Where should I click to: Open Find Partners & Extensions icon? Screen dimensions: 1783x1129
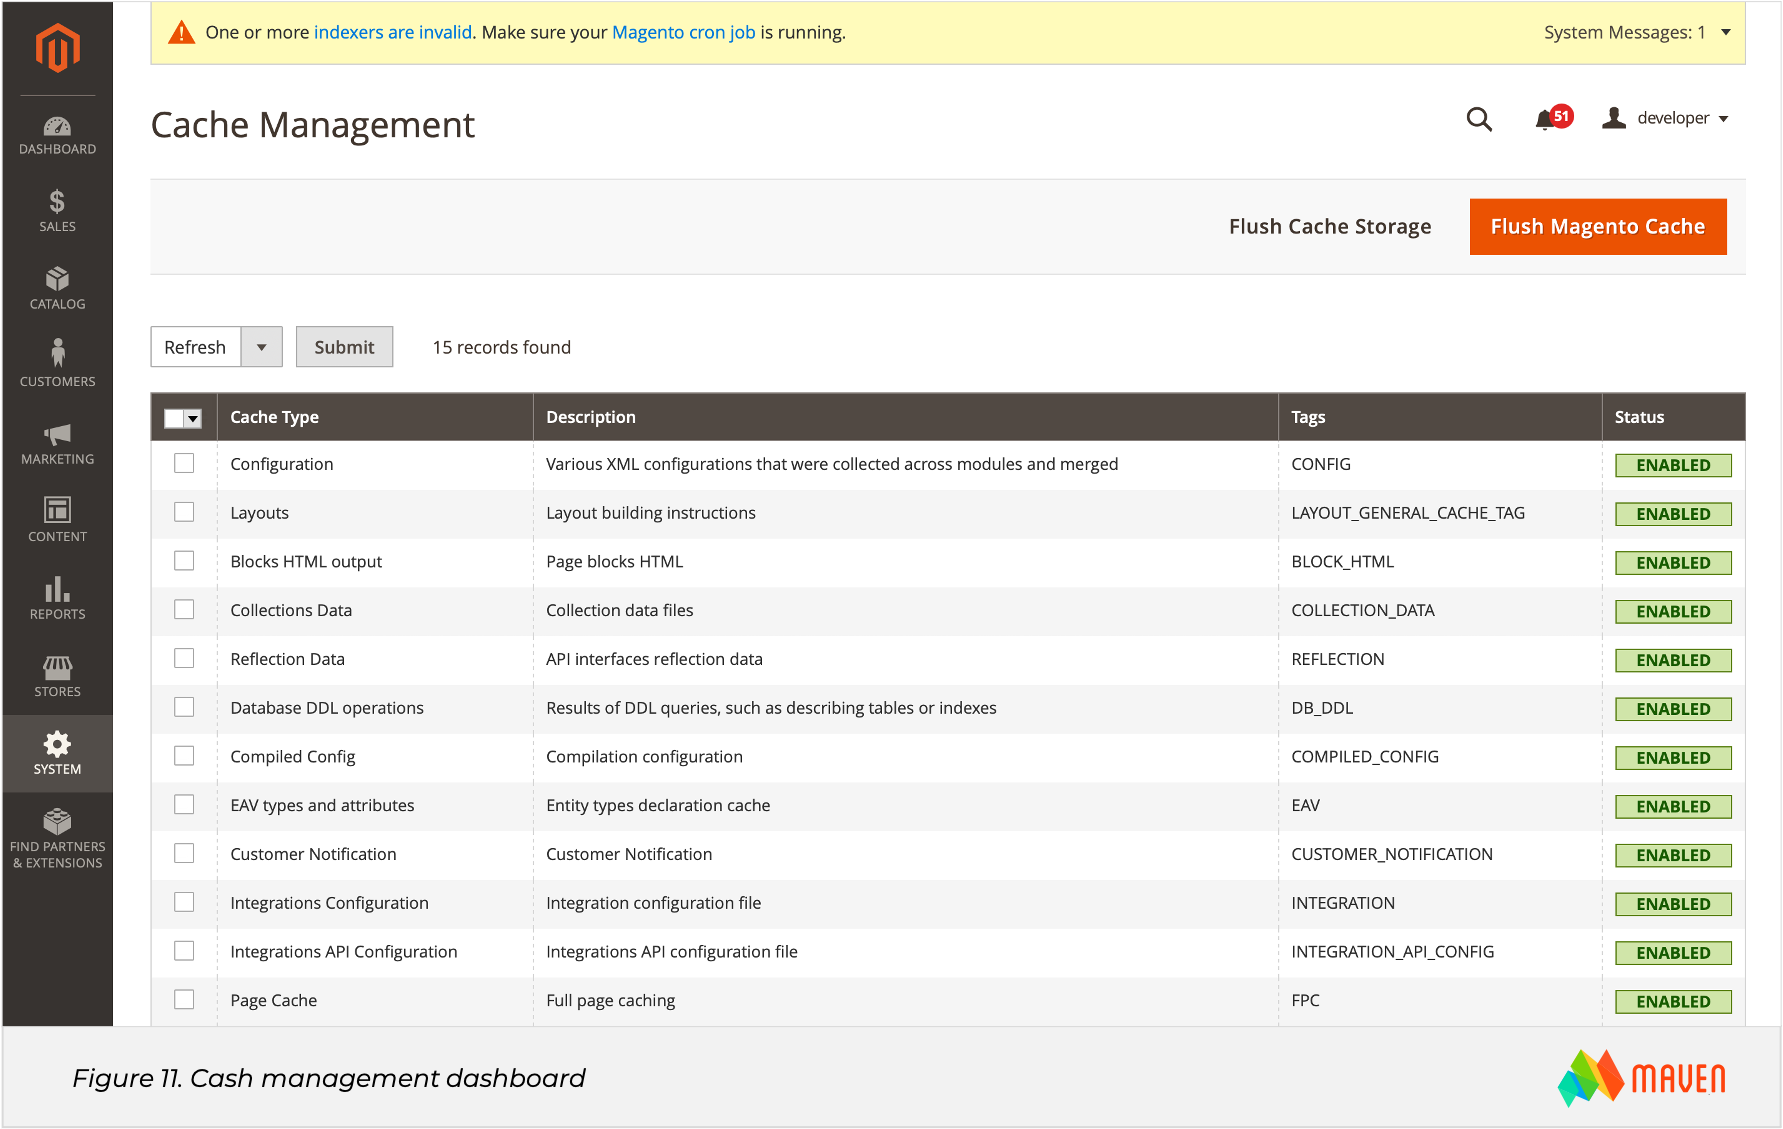coord(57,821)
